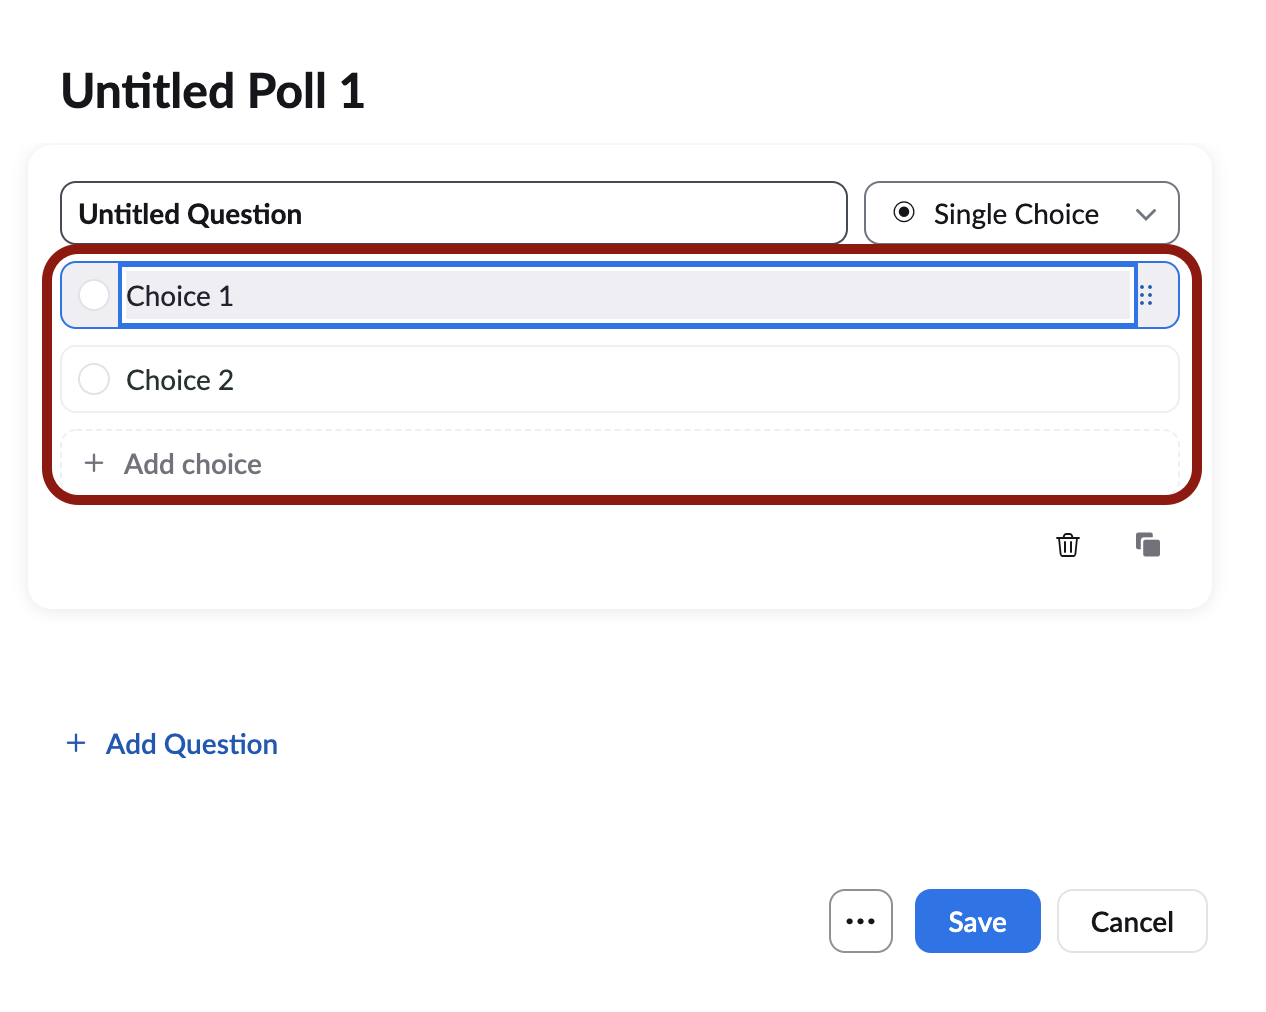
Task: Open the Single Choice question type dropdown
Action: [1021, 213]
